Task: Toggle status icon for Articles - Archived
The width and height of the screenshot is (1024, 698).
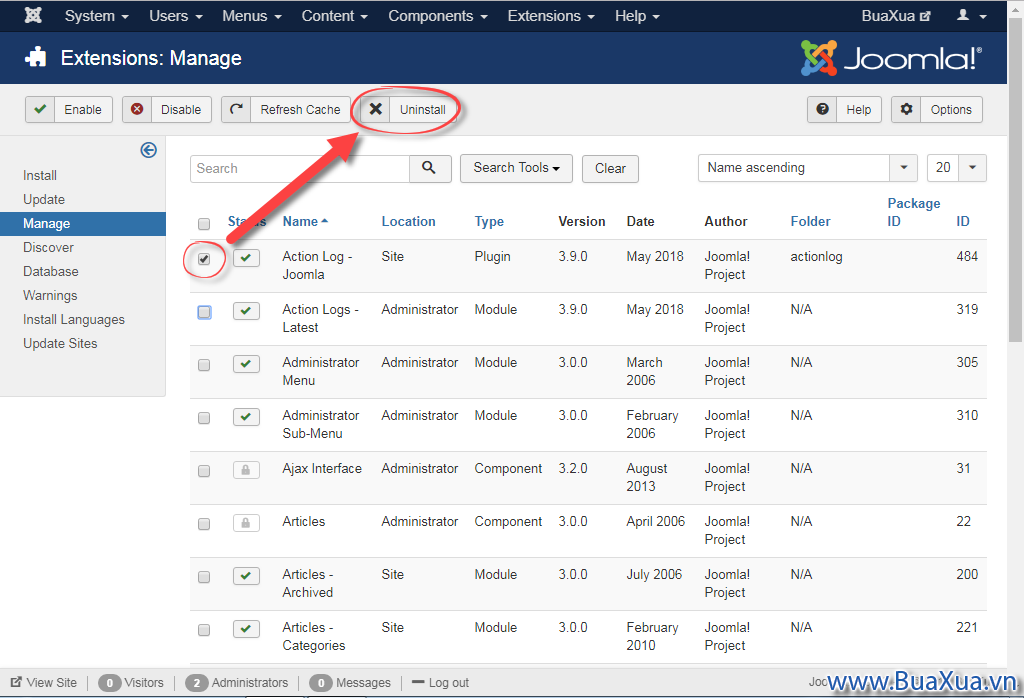Action: (x=246, y=575)
